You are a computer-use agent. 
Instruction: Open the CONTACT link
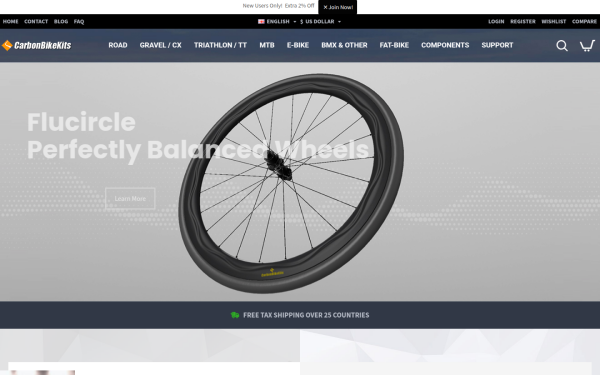(36, 21)
